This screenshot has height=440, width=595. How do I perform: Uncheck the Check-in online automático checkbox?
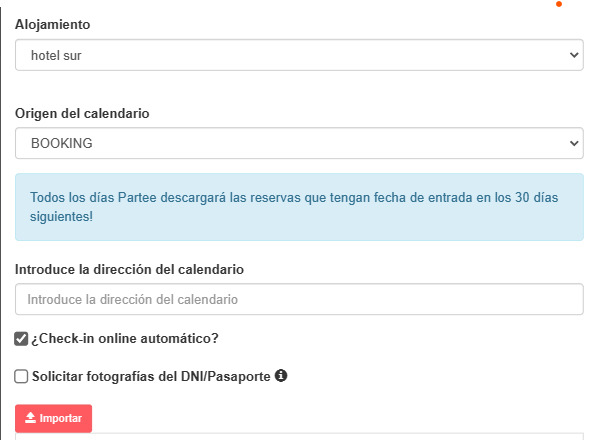[x=21, y=339]
